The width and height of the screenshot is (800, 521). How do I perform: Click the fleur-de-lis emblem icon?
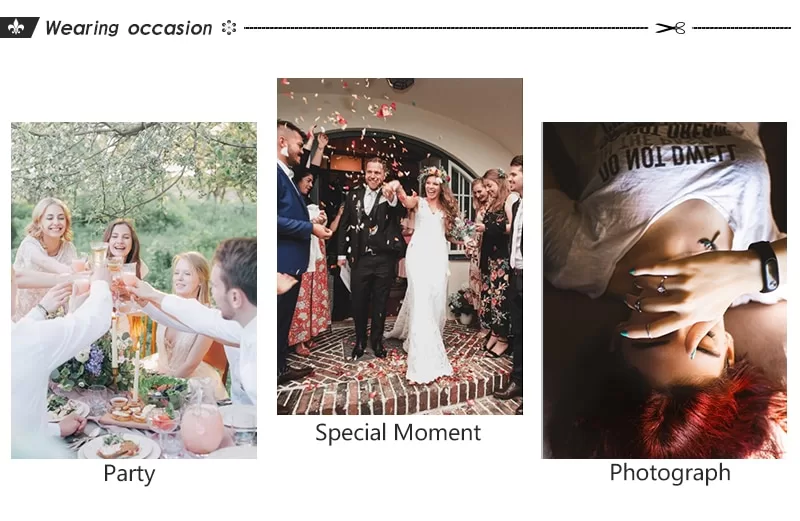pos(16,28)
